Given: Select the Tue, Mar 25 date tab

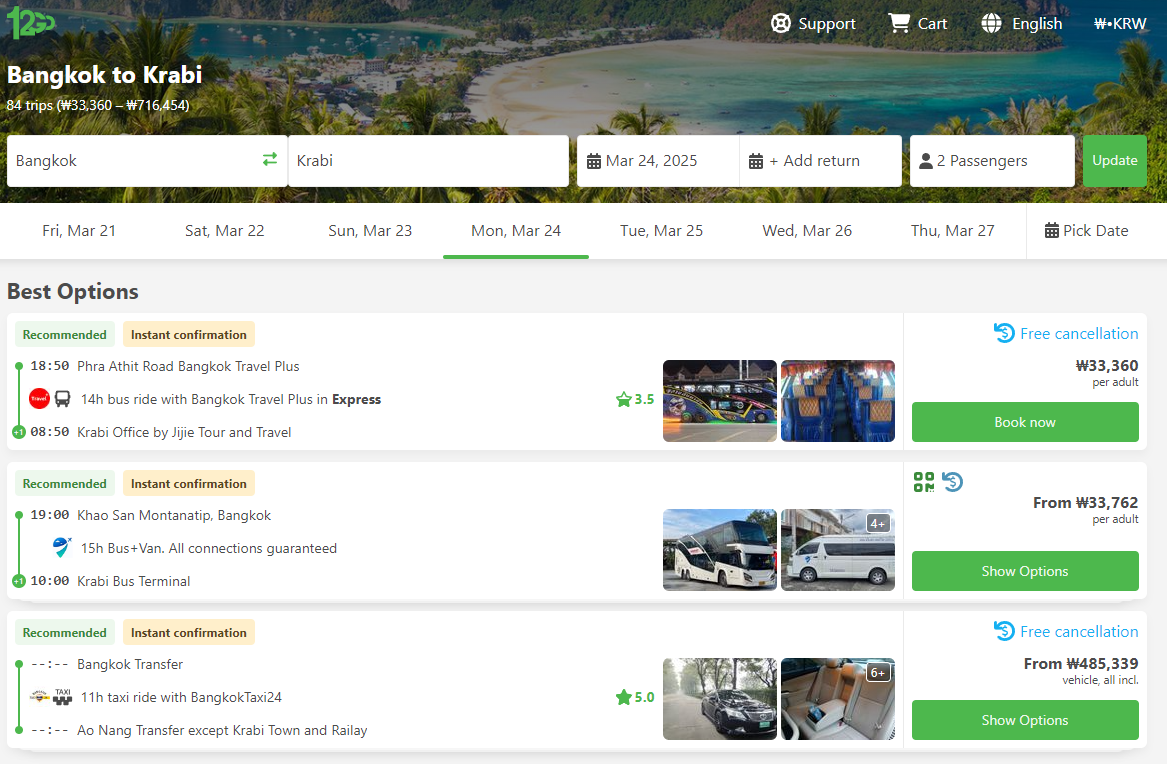Looking at the screenshot, I should (662, 231).
